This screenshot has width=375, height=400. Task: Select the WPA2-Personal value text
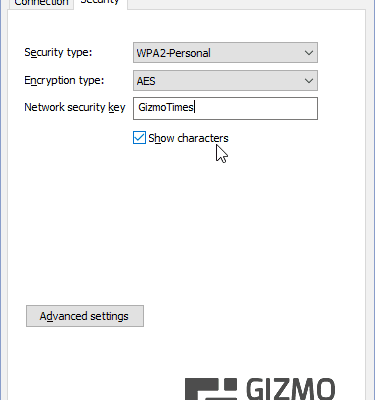173,53
